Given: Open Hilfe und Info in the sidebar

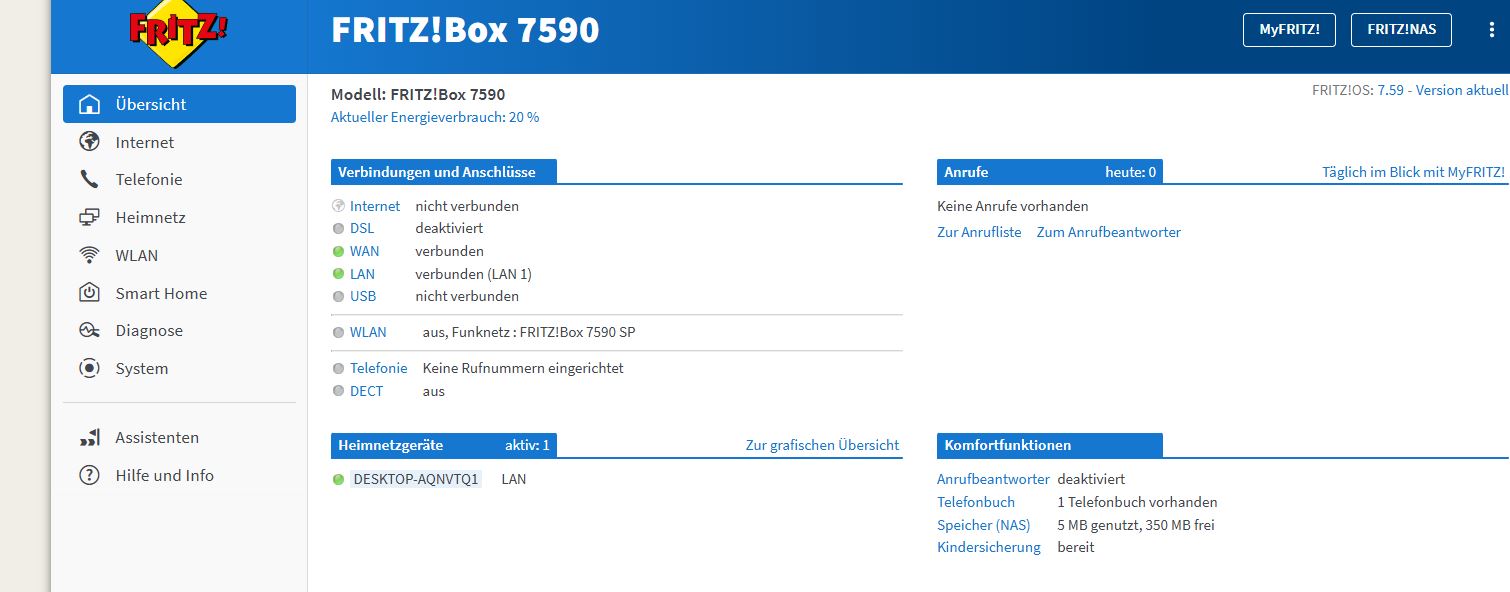Looking at the screenshot, I should click(179, 475).
